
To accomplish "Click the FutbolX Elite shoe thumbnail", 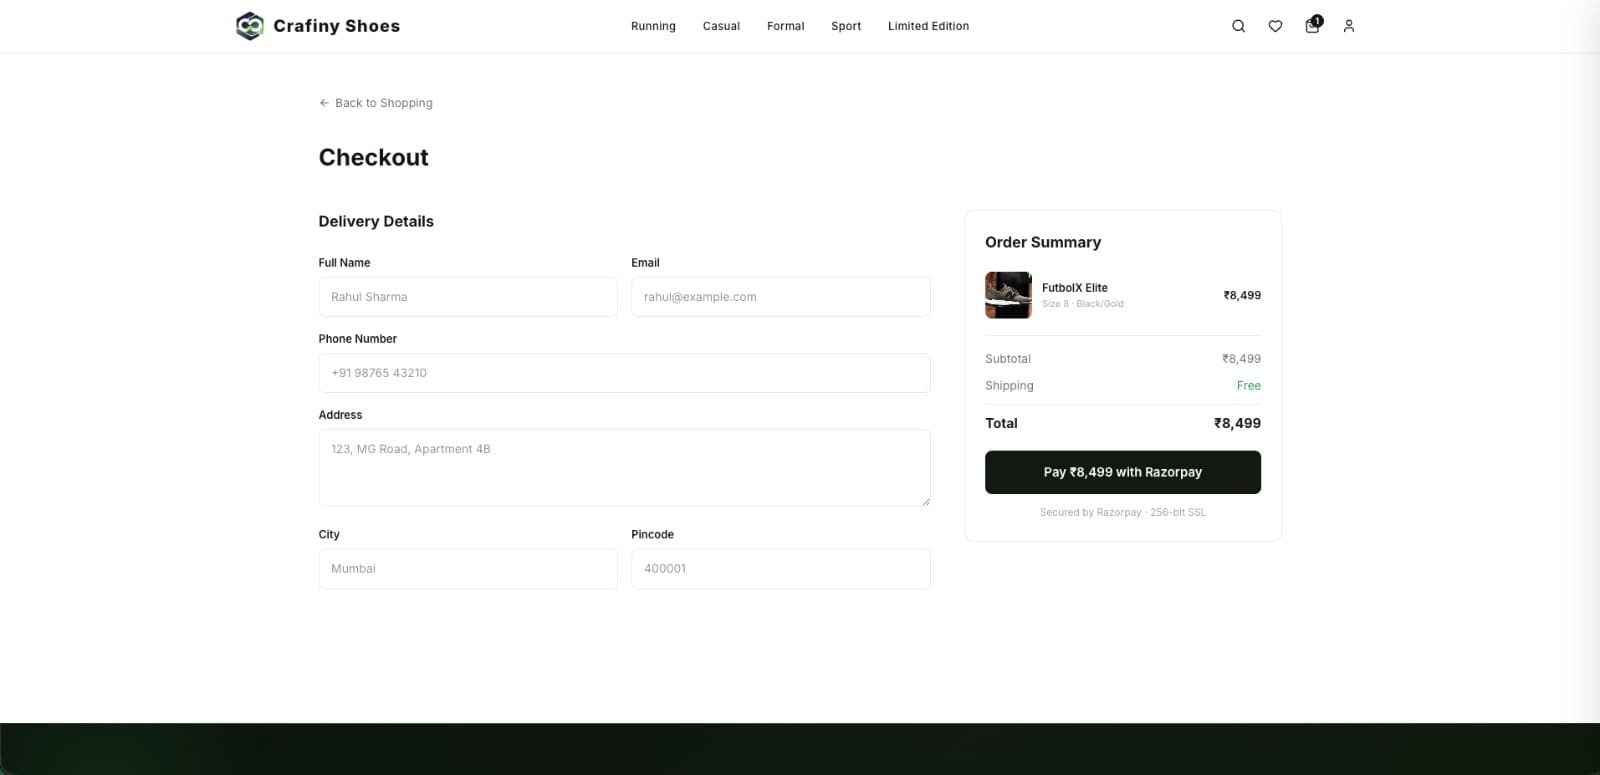I will (1008, 295).
